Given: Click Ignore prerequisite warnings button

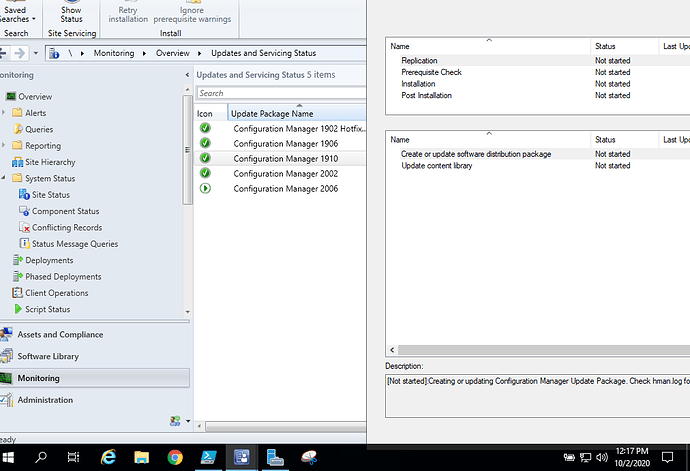Looking at the screenshot, I should coord(192,14).
